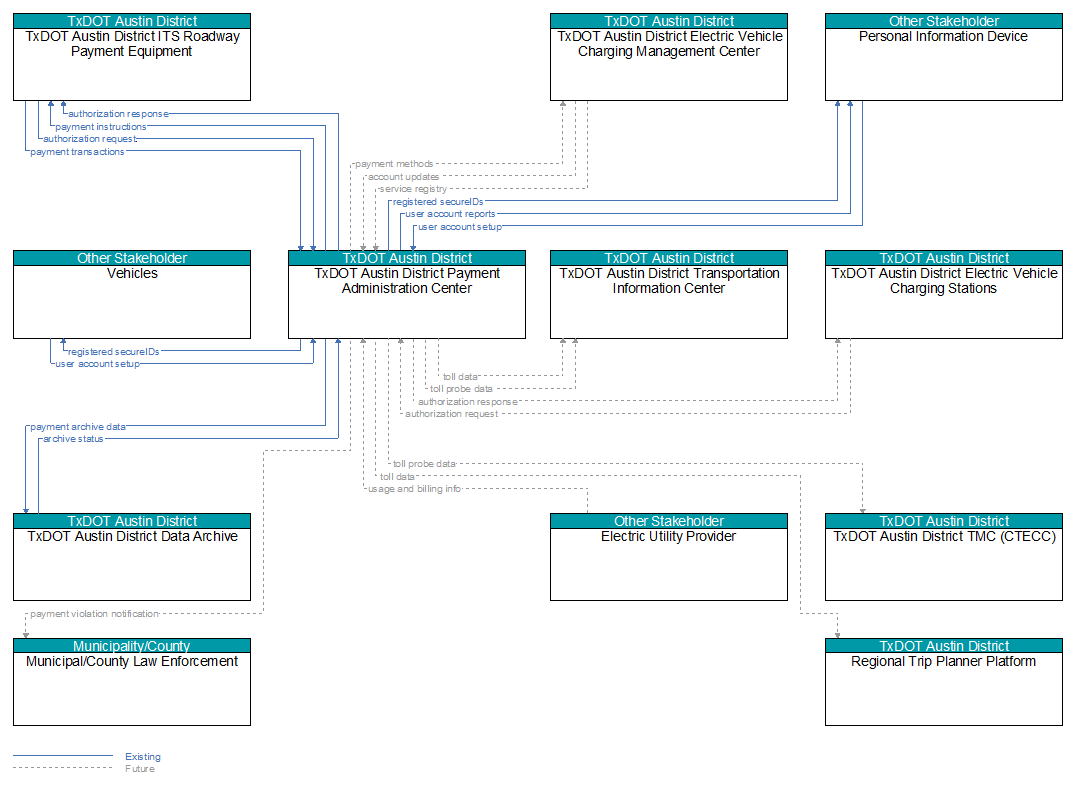Viewport: 1073px width, 787px height.
Task: Click the 'service registry' flow label
Action: pyautogui.click(x=413, y=189)
